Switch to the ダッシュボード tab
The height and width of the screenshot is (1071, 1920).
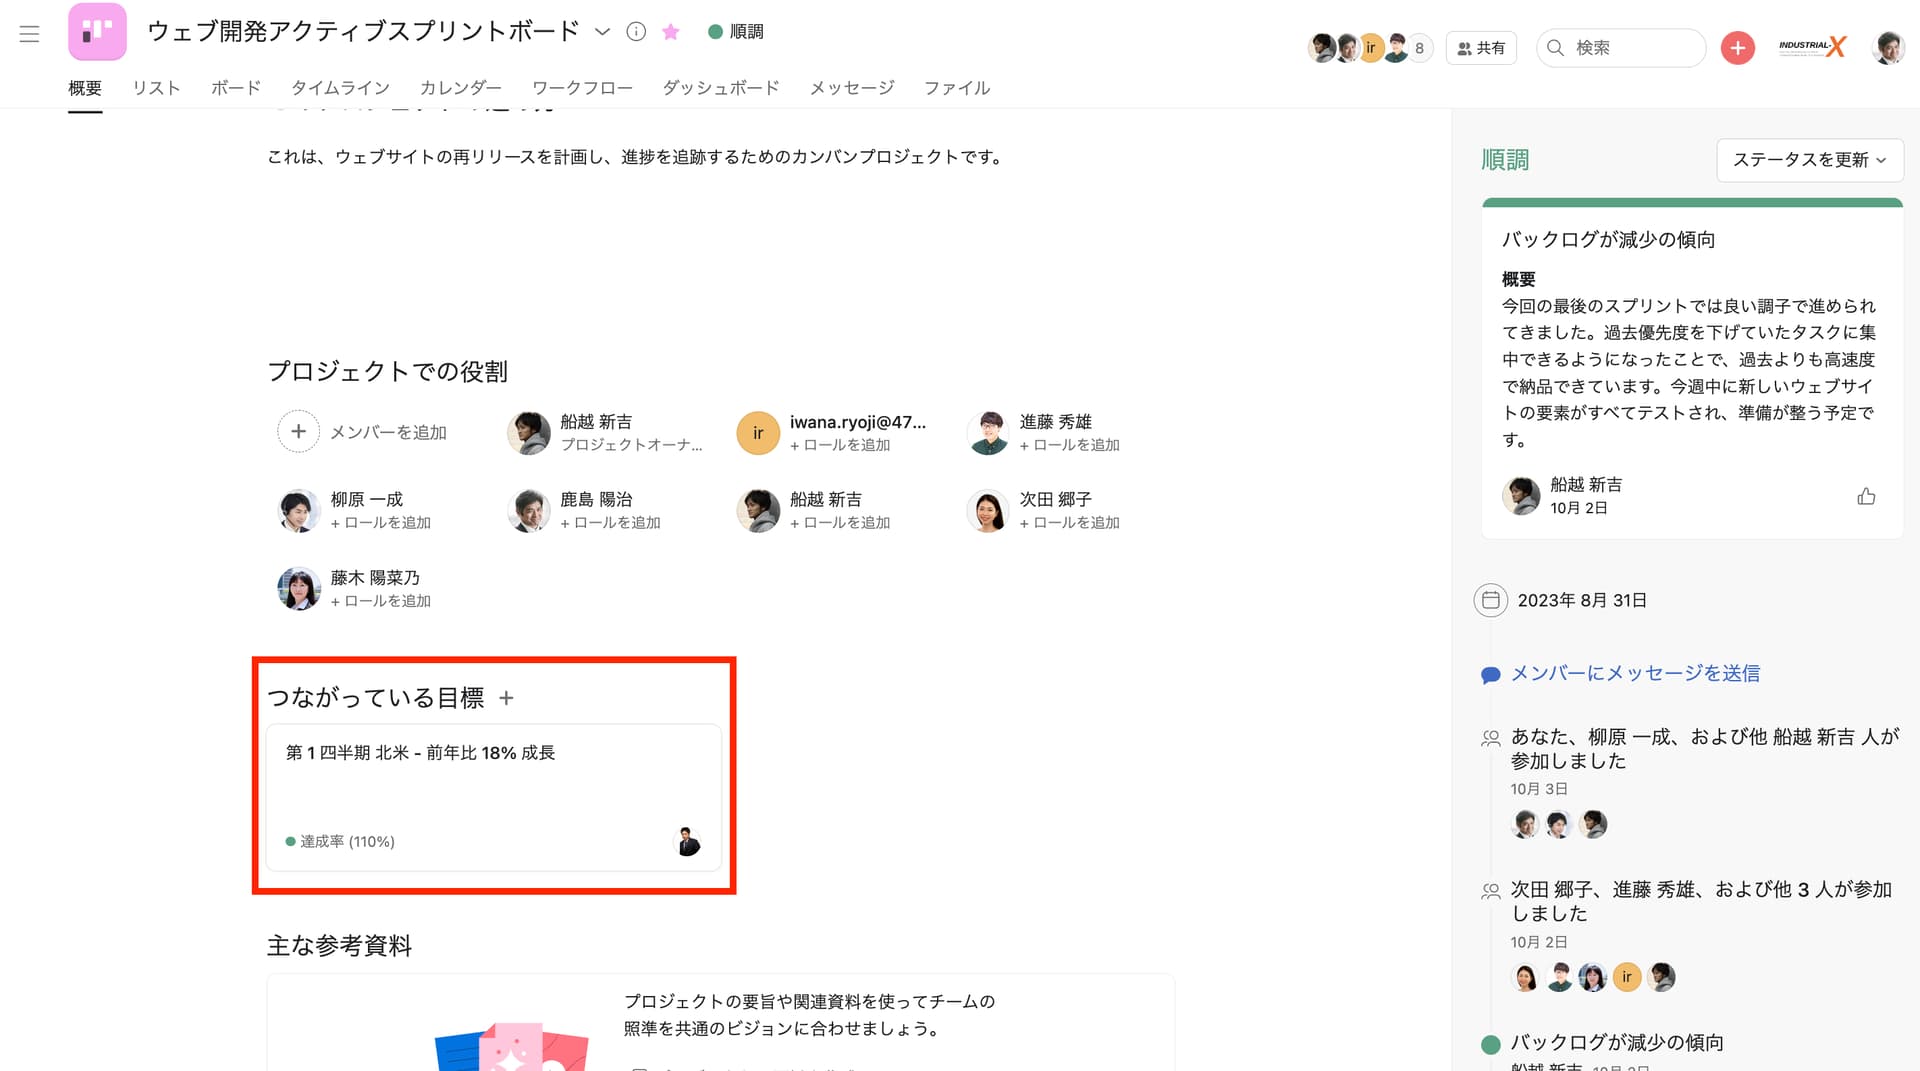click(721, 88)
